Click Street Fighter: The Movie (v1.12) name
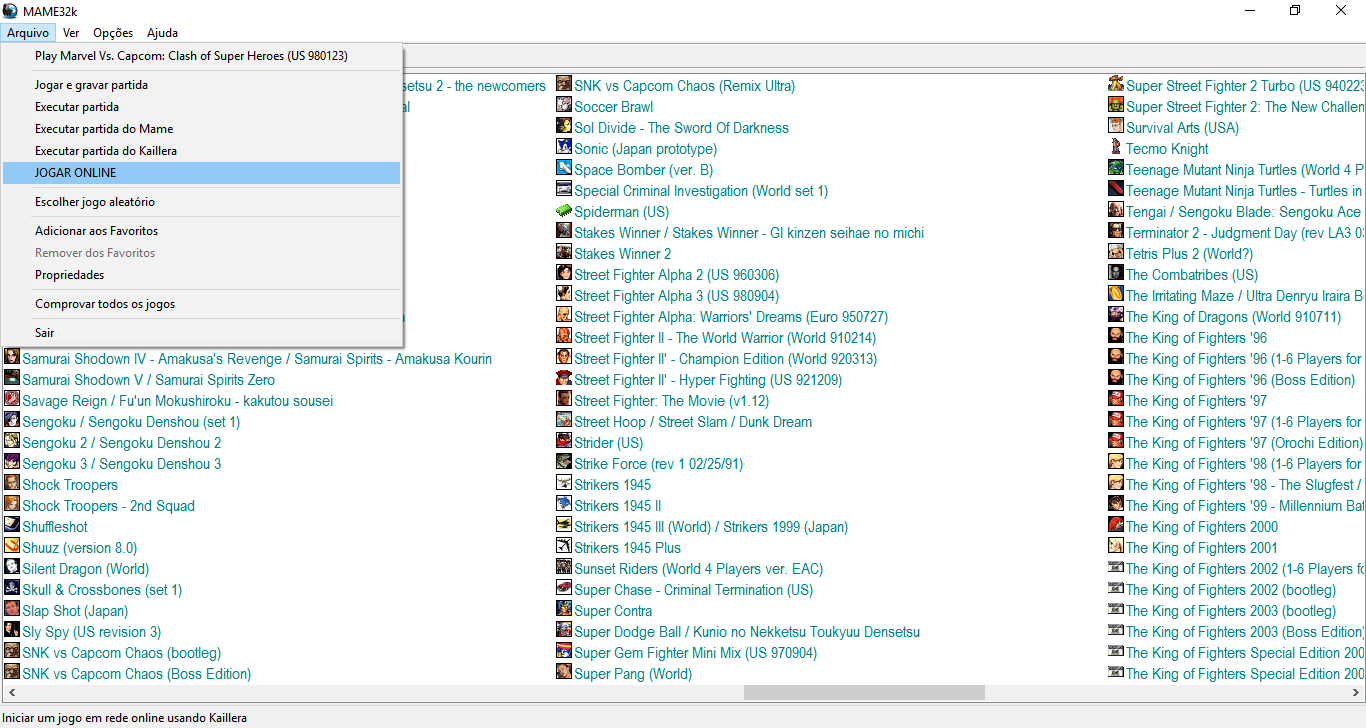Image resolution: width=1366 pixels, height=728 pixels. [x=672, y=401]
